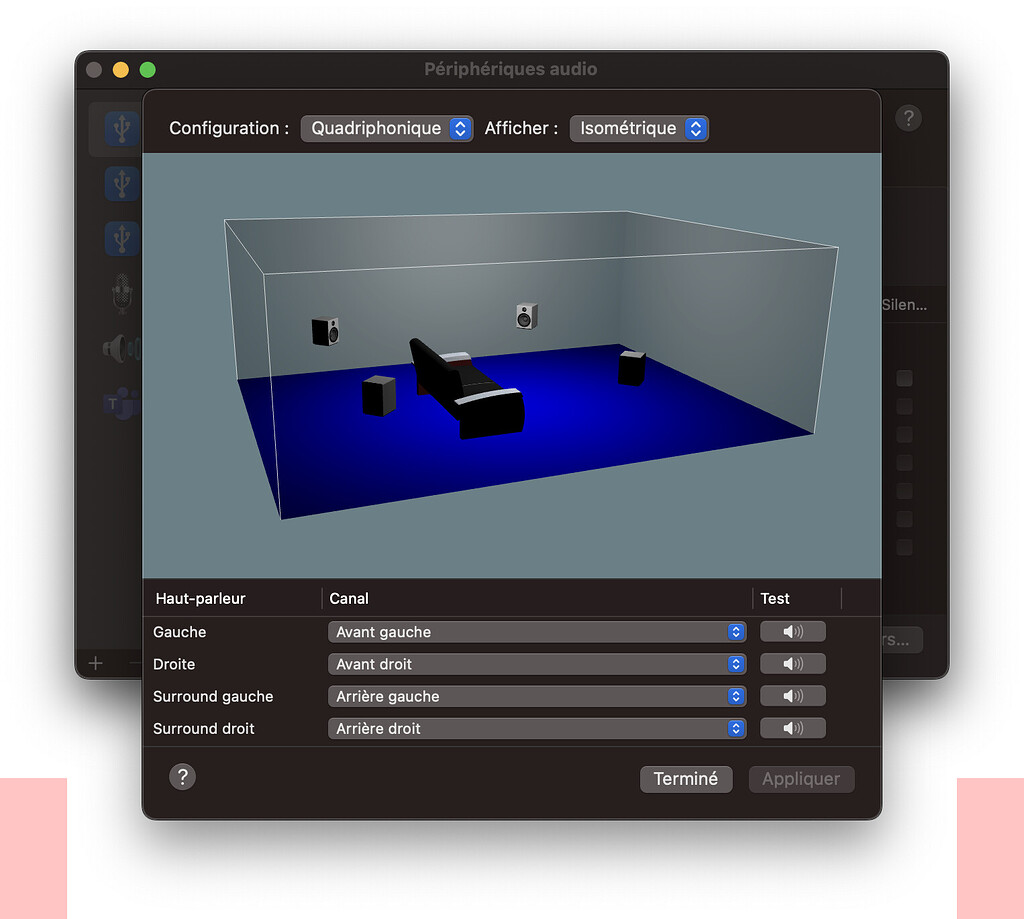
Task: Select the first USB audio device in sidebar
Action: point(121,128)
